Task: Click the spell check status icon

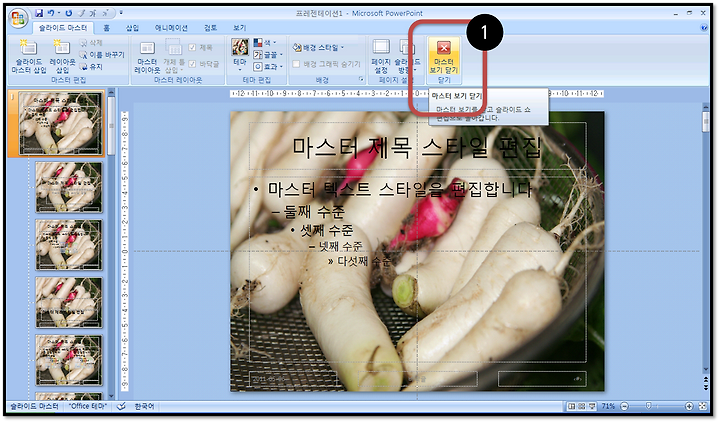Action: [x=121, y=406]
